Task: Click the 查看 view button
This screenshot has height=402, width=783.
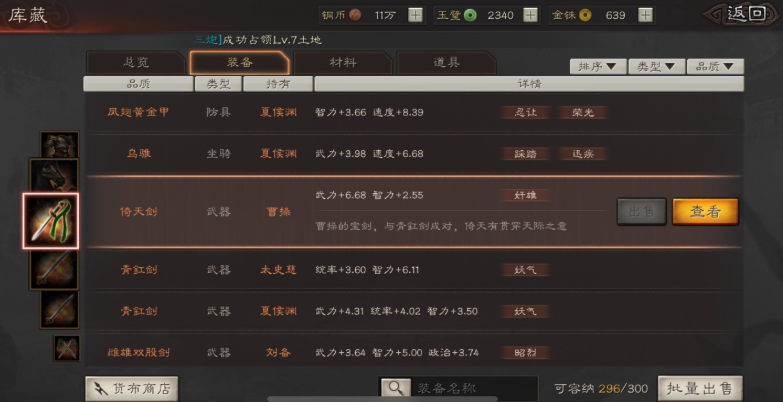Action: (705, 212)
